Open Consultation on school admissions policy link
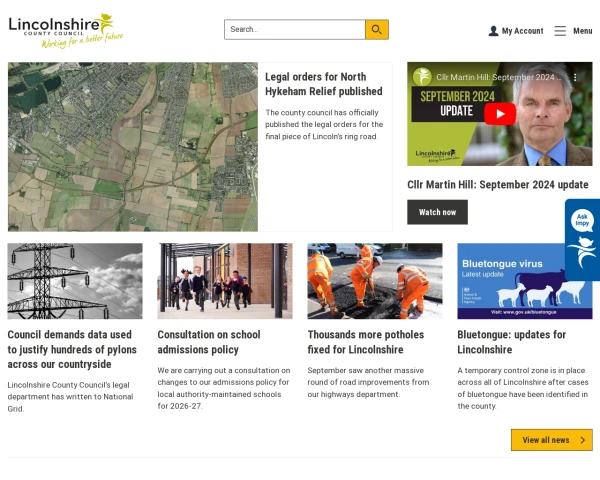Screen dimensions: 600x480 pyautogui.click(x=209, y=342)
